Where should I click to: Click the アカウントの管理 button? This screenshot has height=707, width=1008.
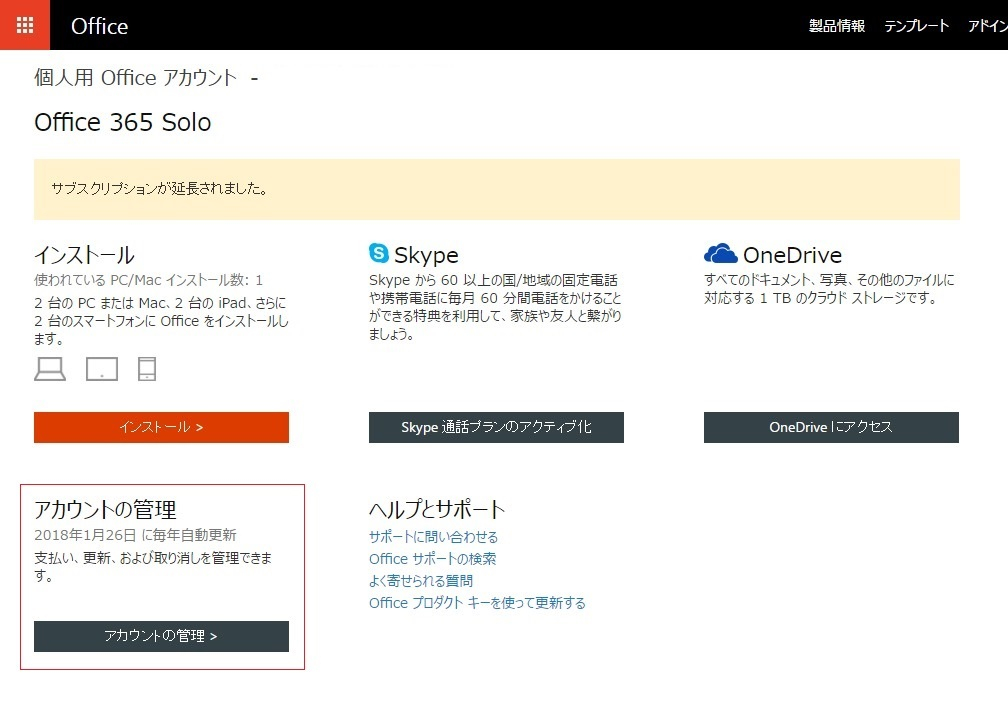click(x=161, y=636)
